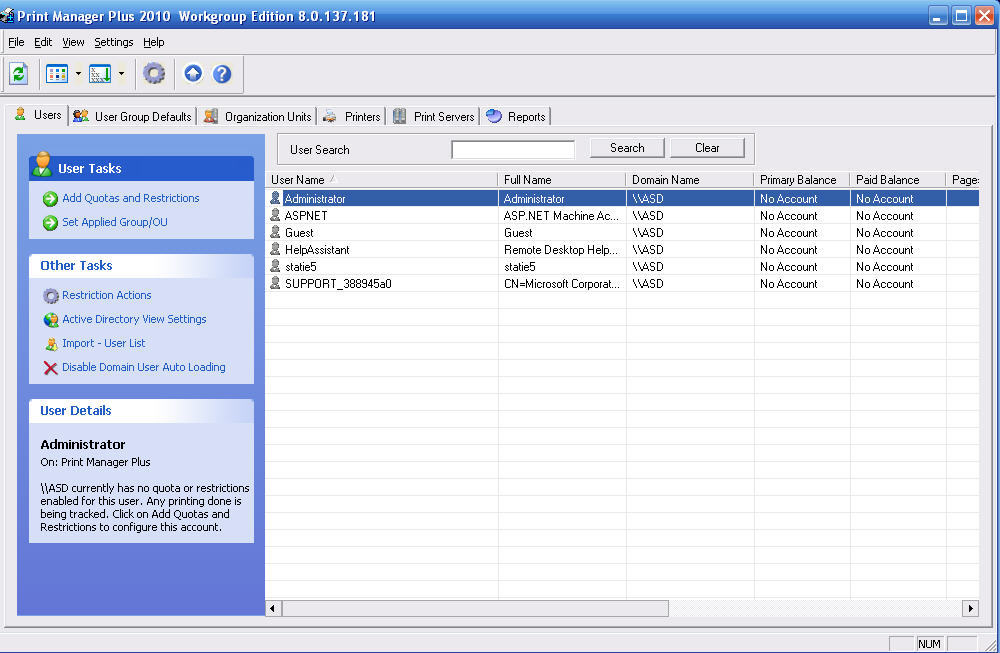Open the Settings menu
1000x653 pixels.
[113, 42]
